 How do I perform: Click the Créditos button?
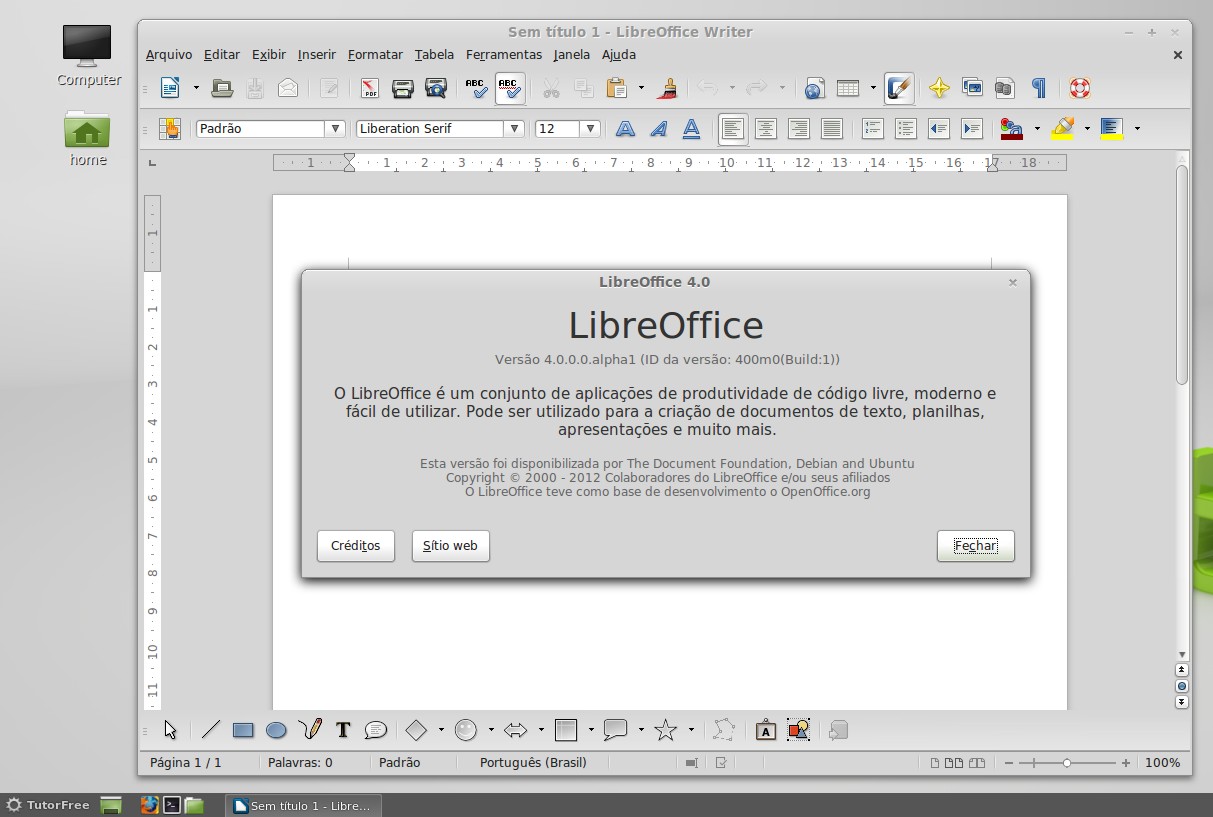pos(356,546)
